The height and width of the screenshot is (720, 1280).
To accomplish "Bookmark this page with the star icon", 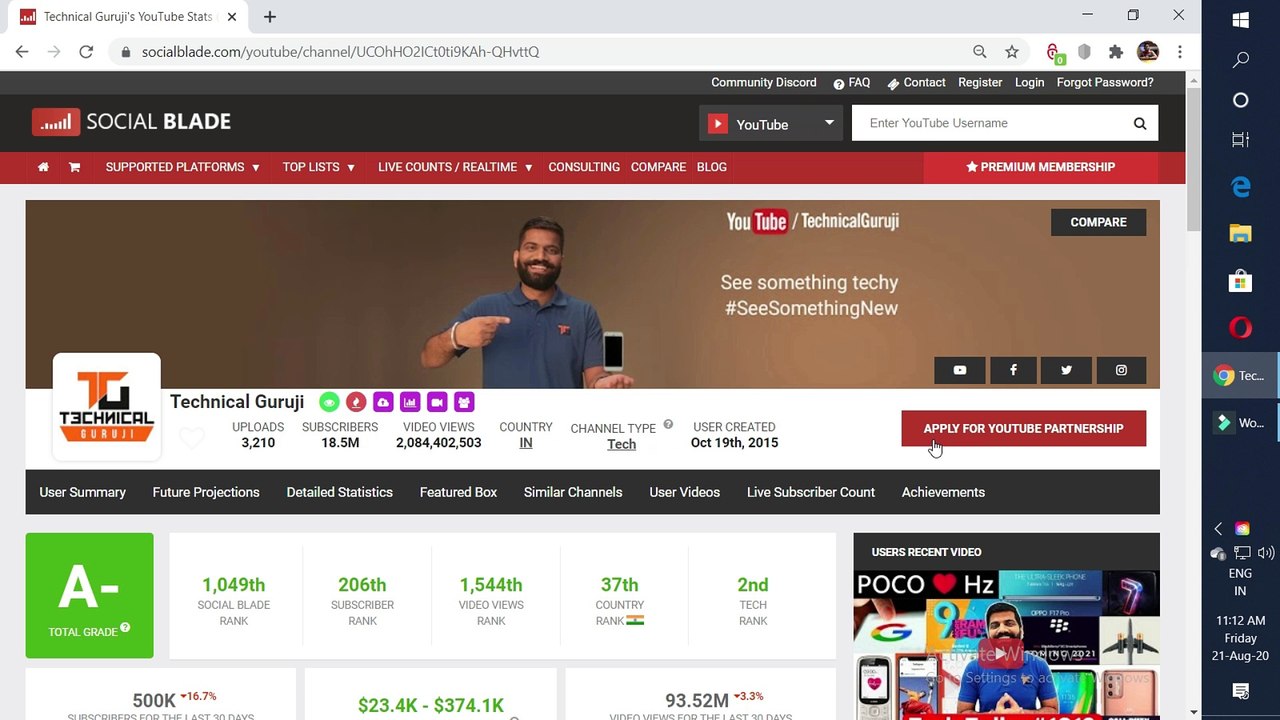I will 1012,52.
